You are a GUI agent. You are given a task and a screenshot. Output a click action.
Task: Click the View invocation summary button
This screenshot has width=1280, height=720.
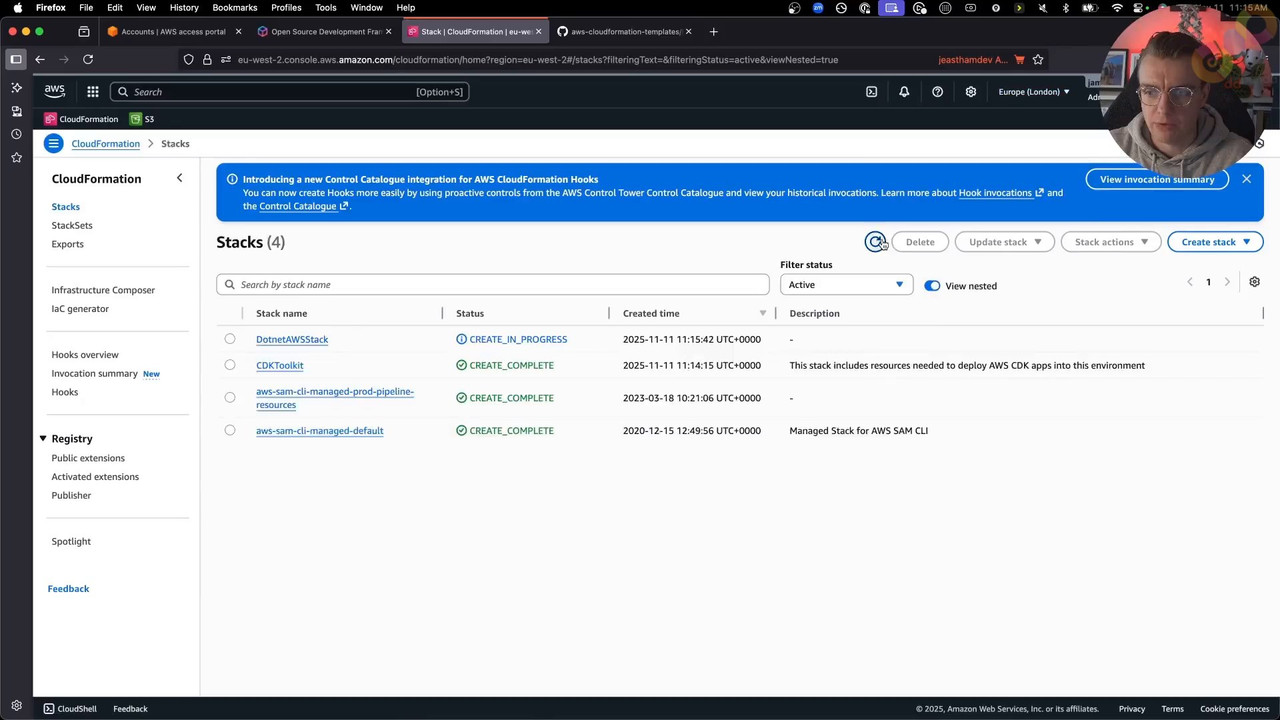tap(1157, 180)
